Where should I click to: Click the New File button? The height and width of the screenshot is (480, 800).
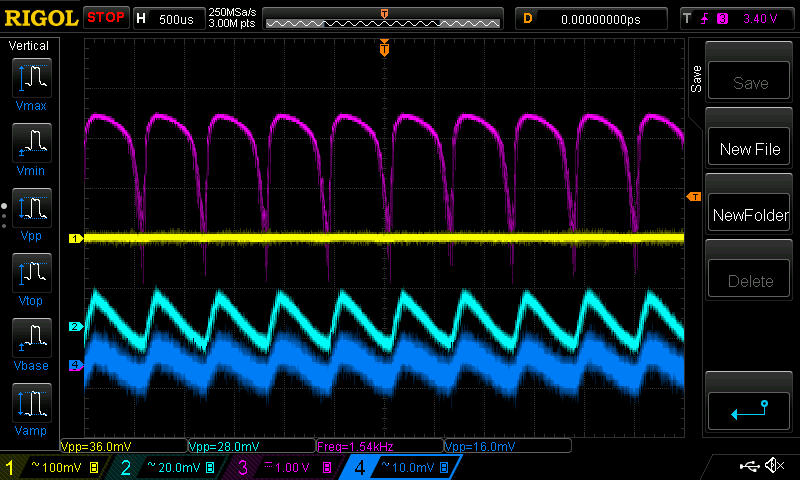[750, 150]
